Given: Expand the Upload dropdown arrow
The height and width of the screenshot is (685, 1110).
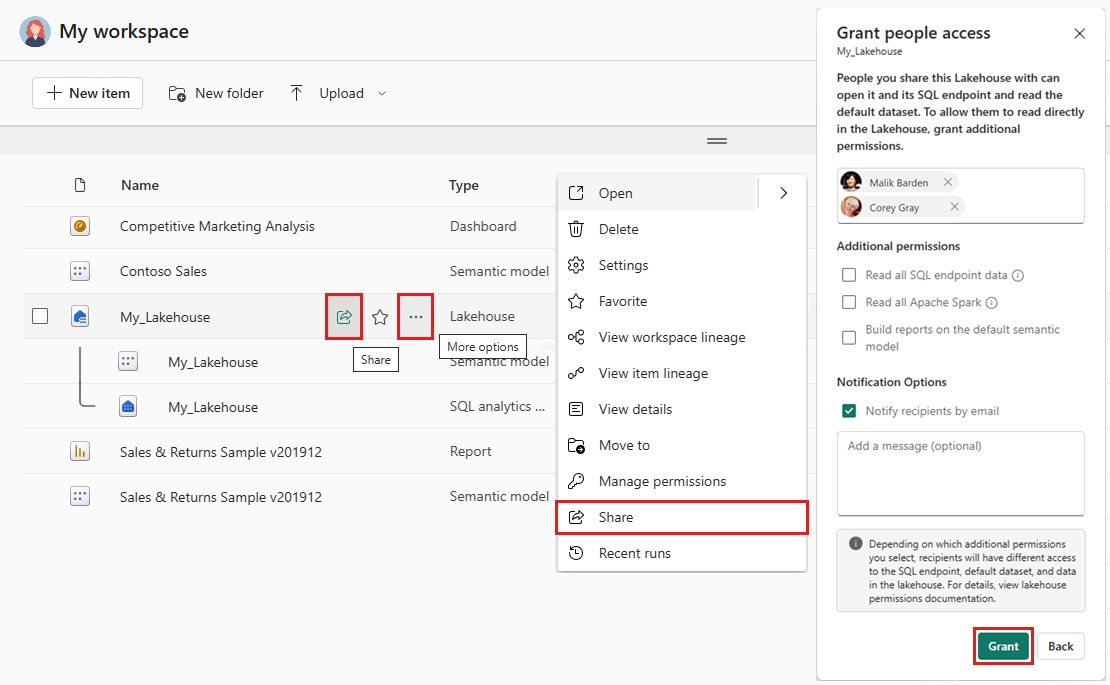Looking at the screenshot, I should 382,94.
